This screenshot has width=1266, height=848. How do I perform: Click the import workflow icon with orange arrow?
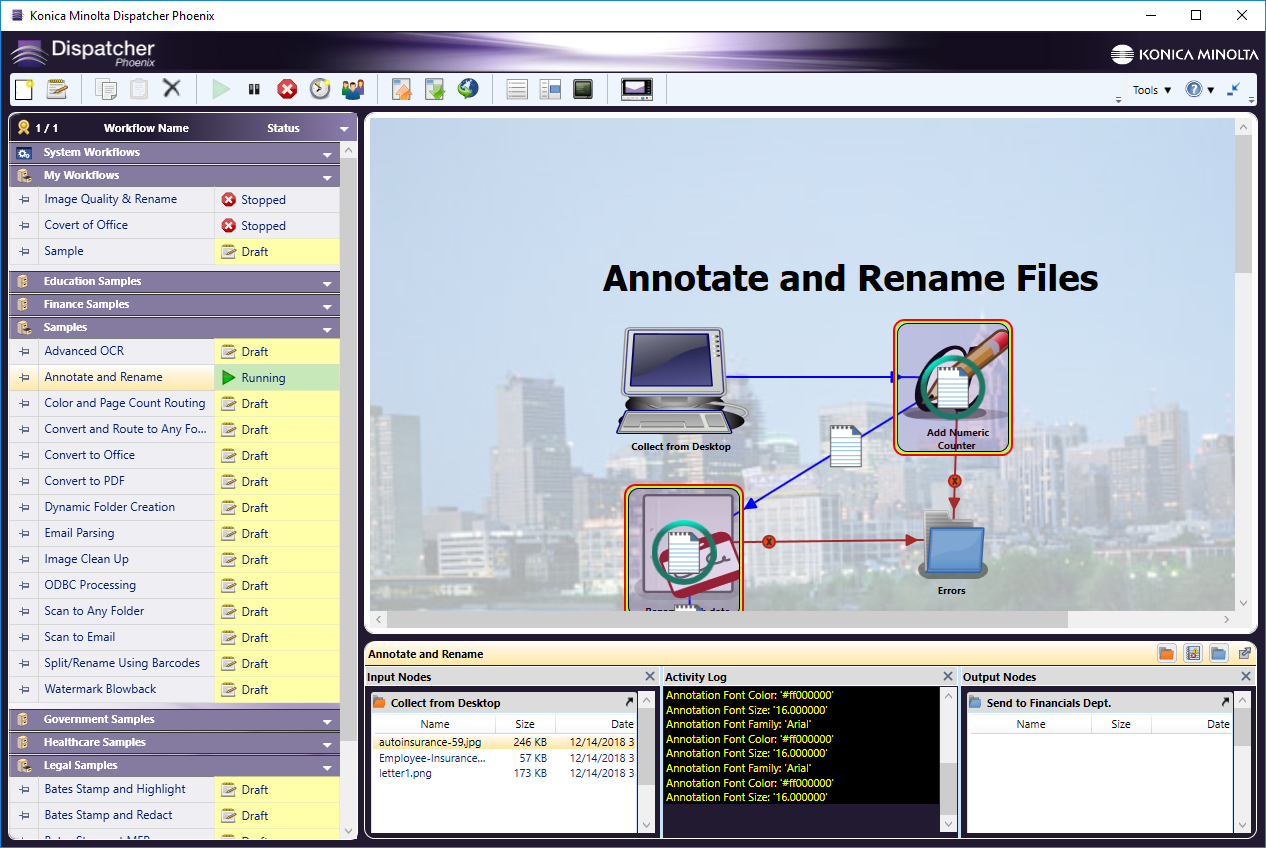coord(401,89)
